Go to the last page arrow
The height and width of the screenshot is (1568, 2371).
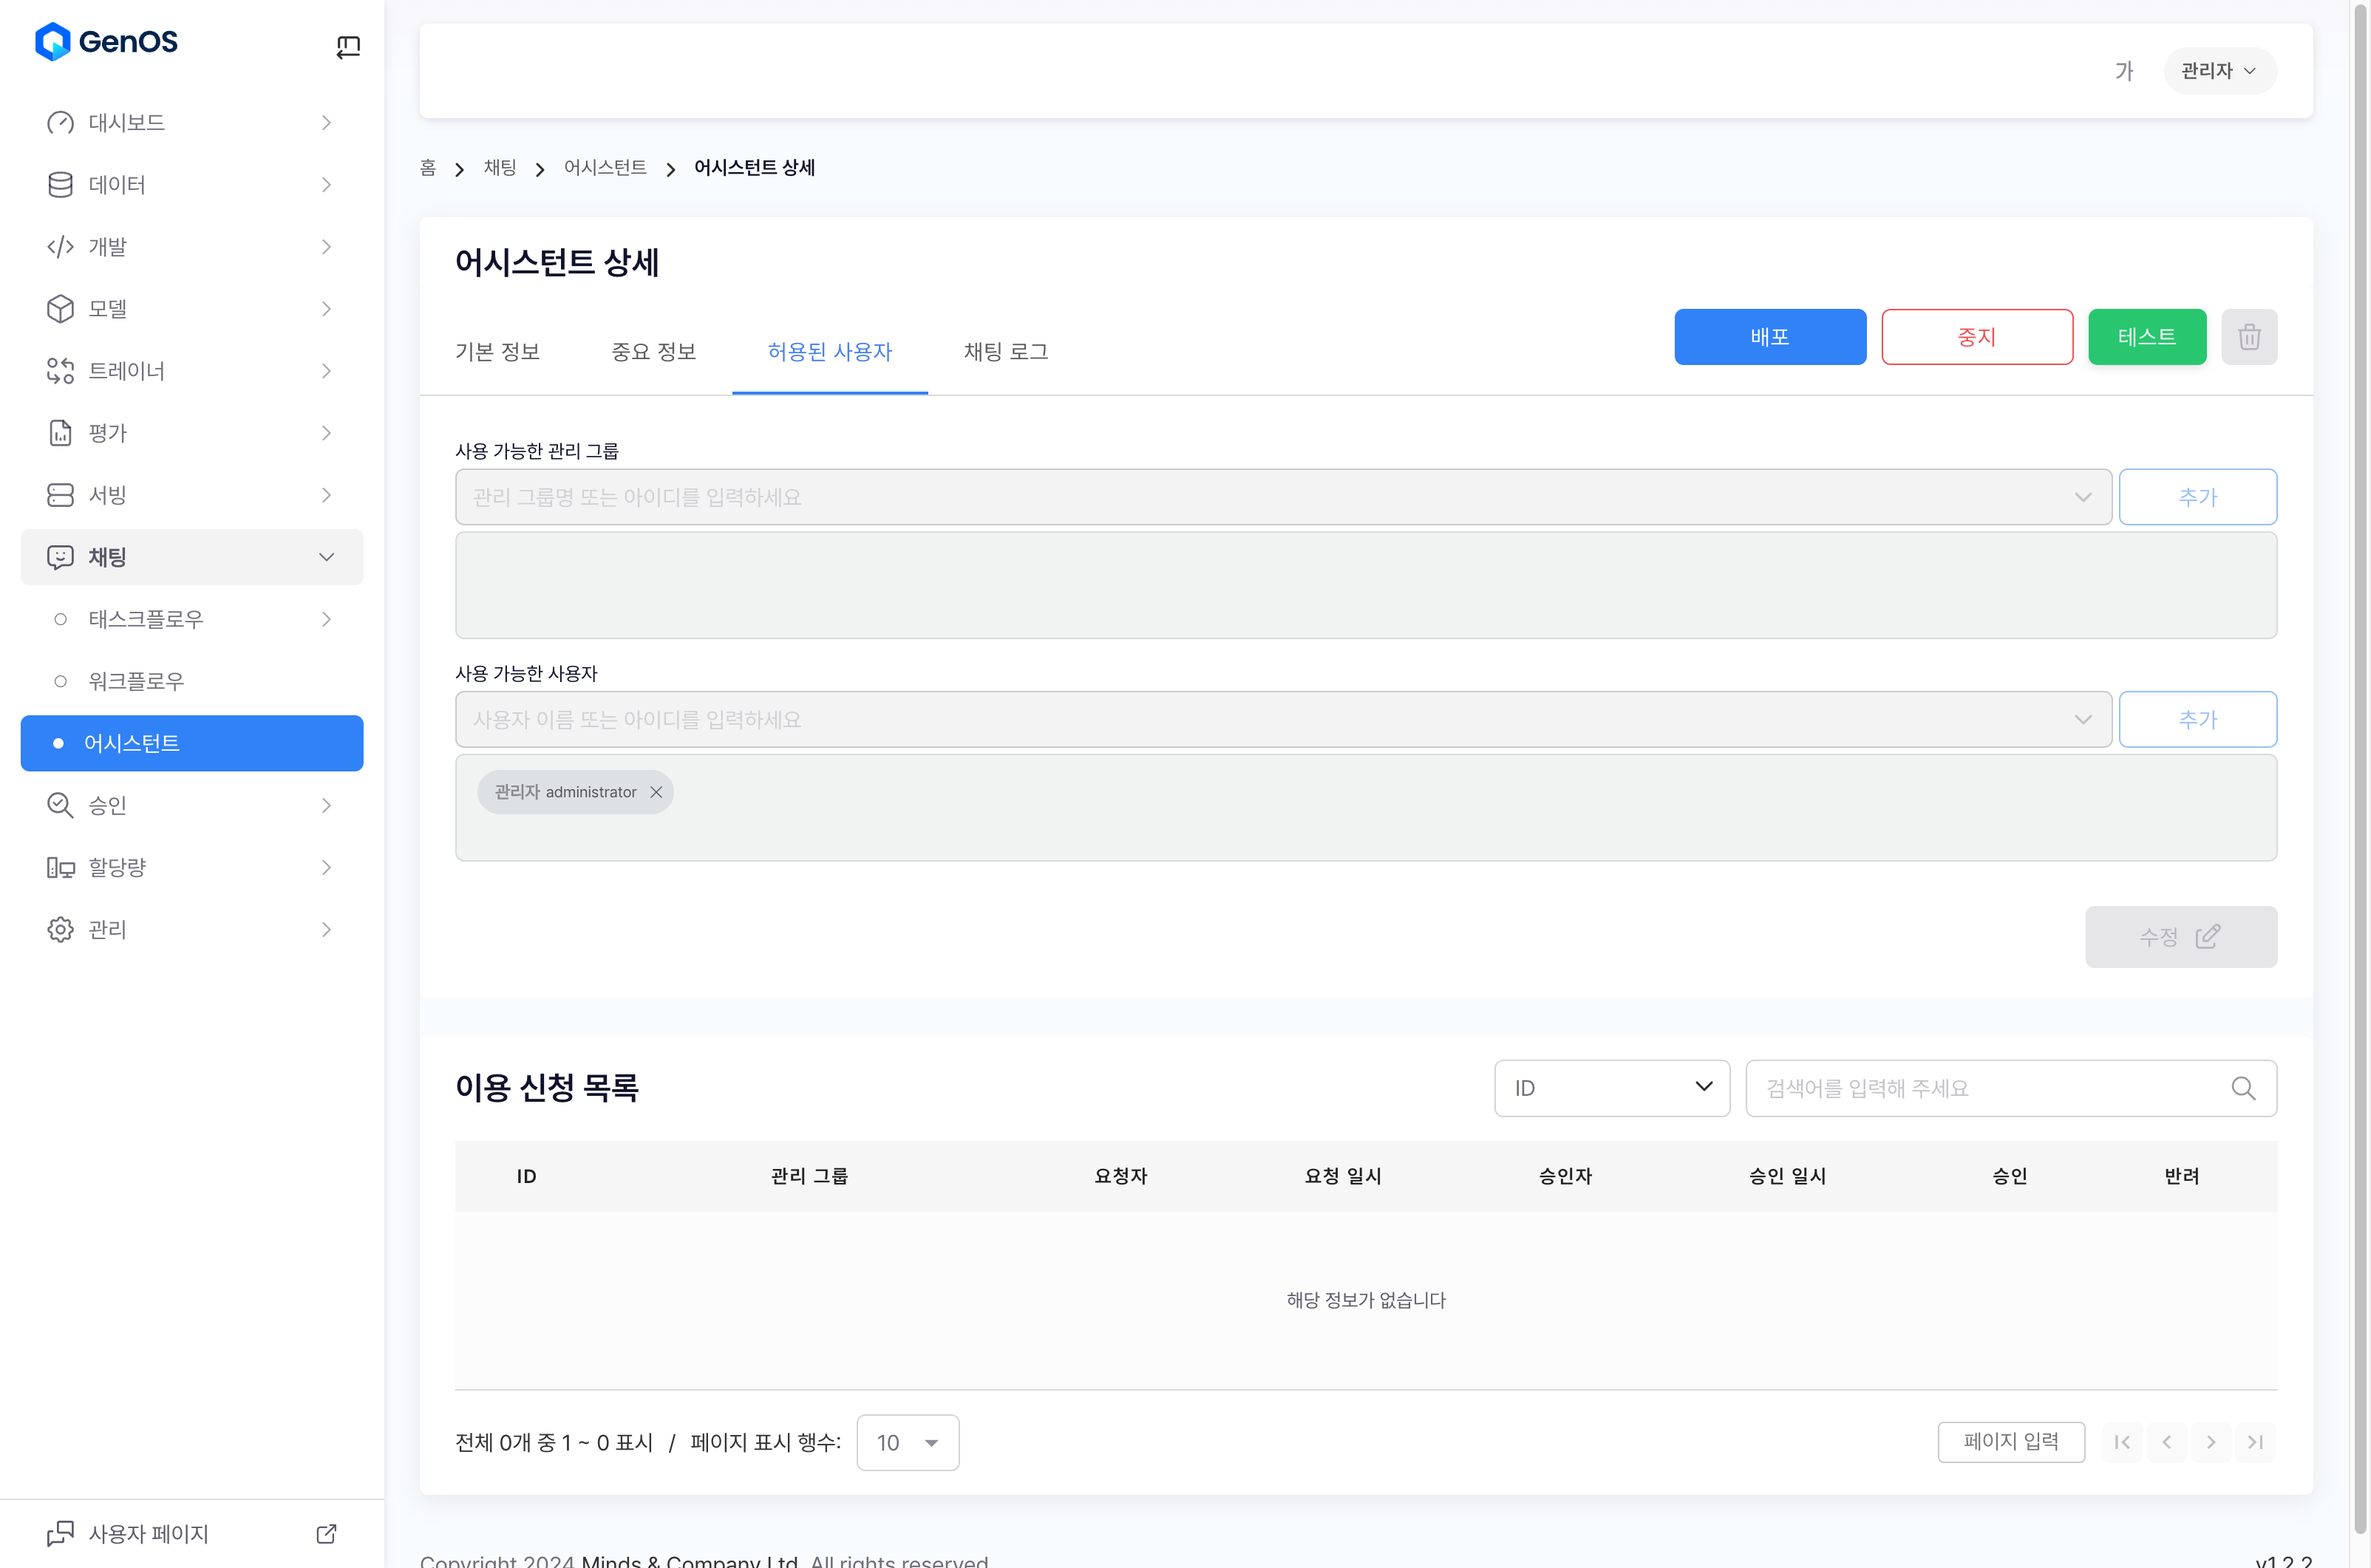tap(2255, 1442)
